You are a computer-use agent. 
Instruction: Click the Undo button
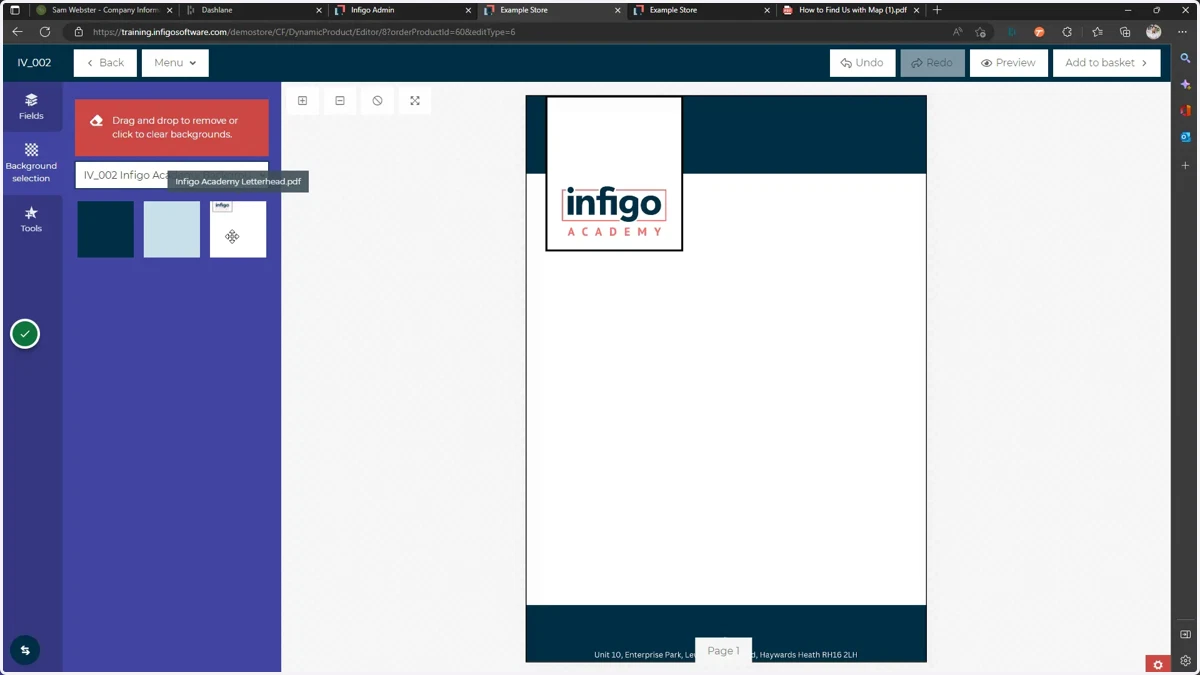click(x=862, y=63)
